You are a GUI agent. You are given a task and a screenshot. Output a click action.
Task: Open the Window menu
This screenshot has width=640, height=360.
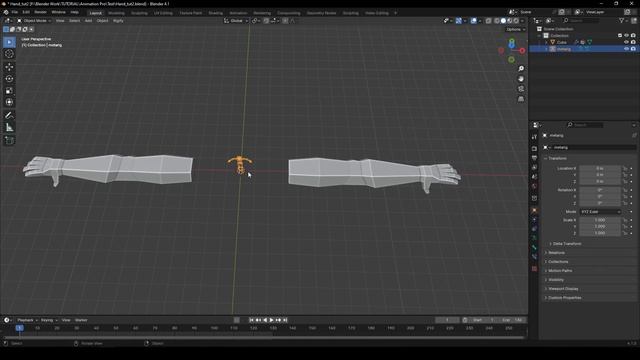point(58,12)
